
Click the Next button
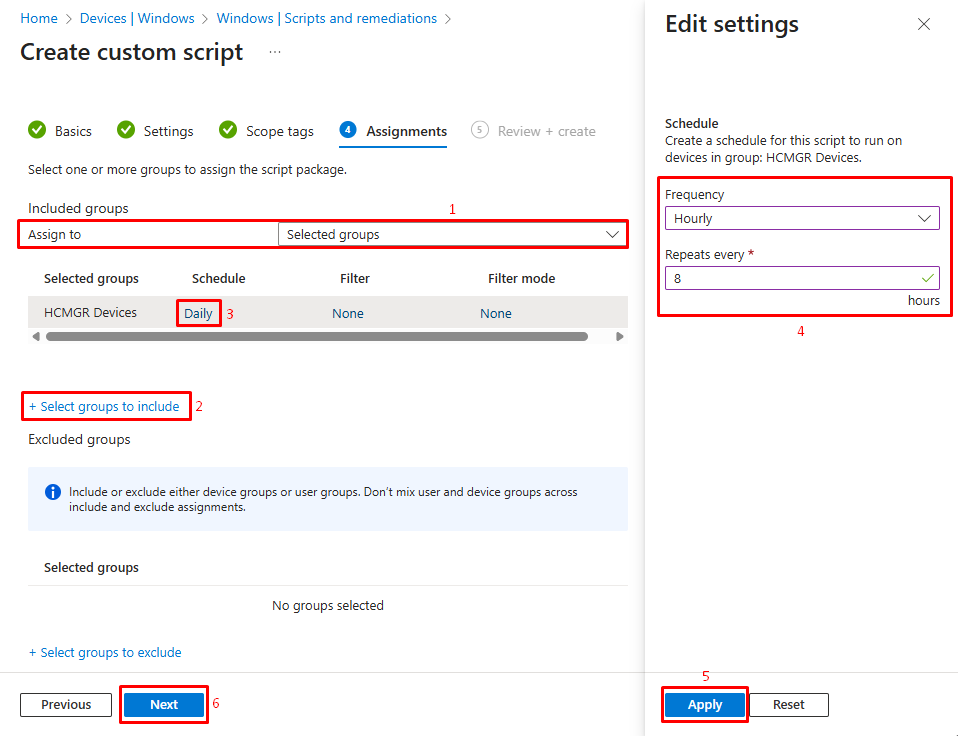coord(164,705)
